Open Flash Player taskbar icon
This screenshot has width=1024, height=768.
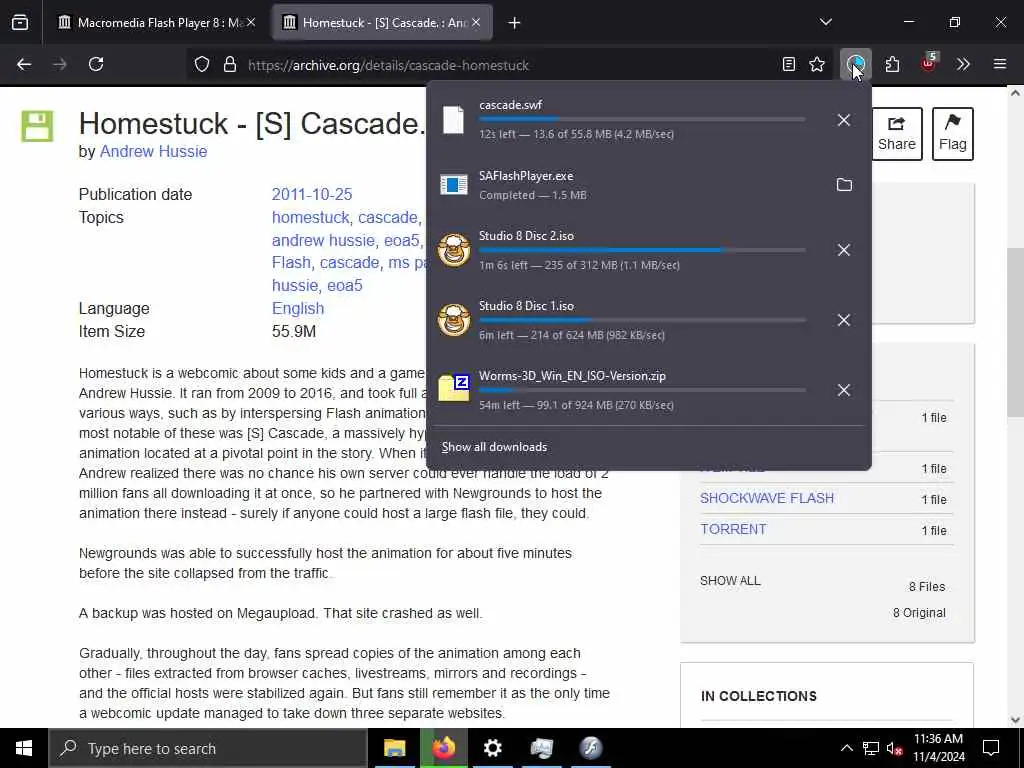(590, 748)
